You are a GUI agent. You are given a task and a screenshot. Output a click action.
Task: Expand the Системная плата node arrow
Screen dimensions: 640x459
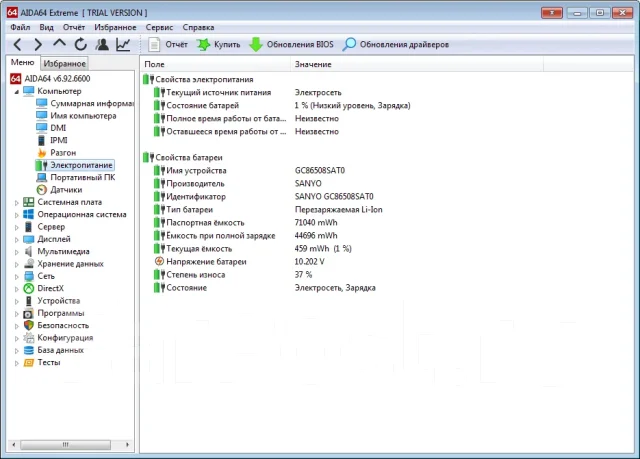tap(17, 202)
